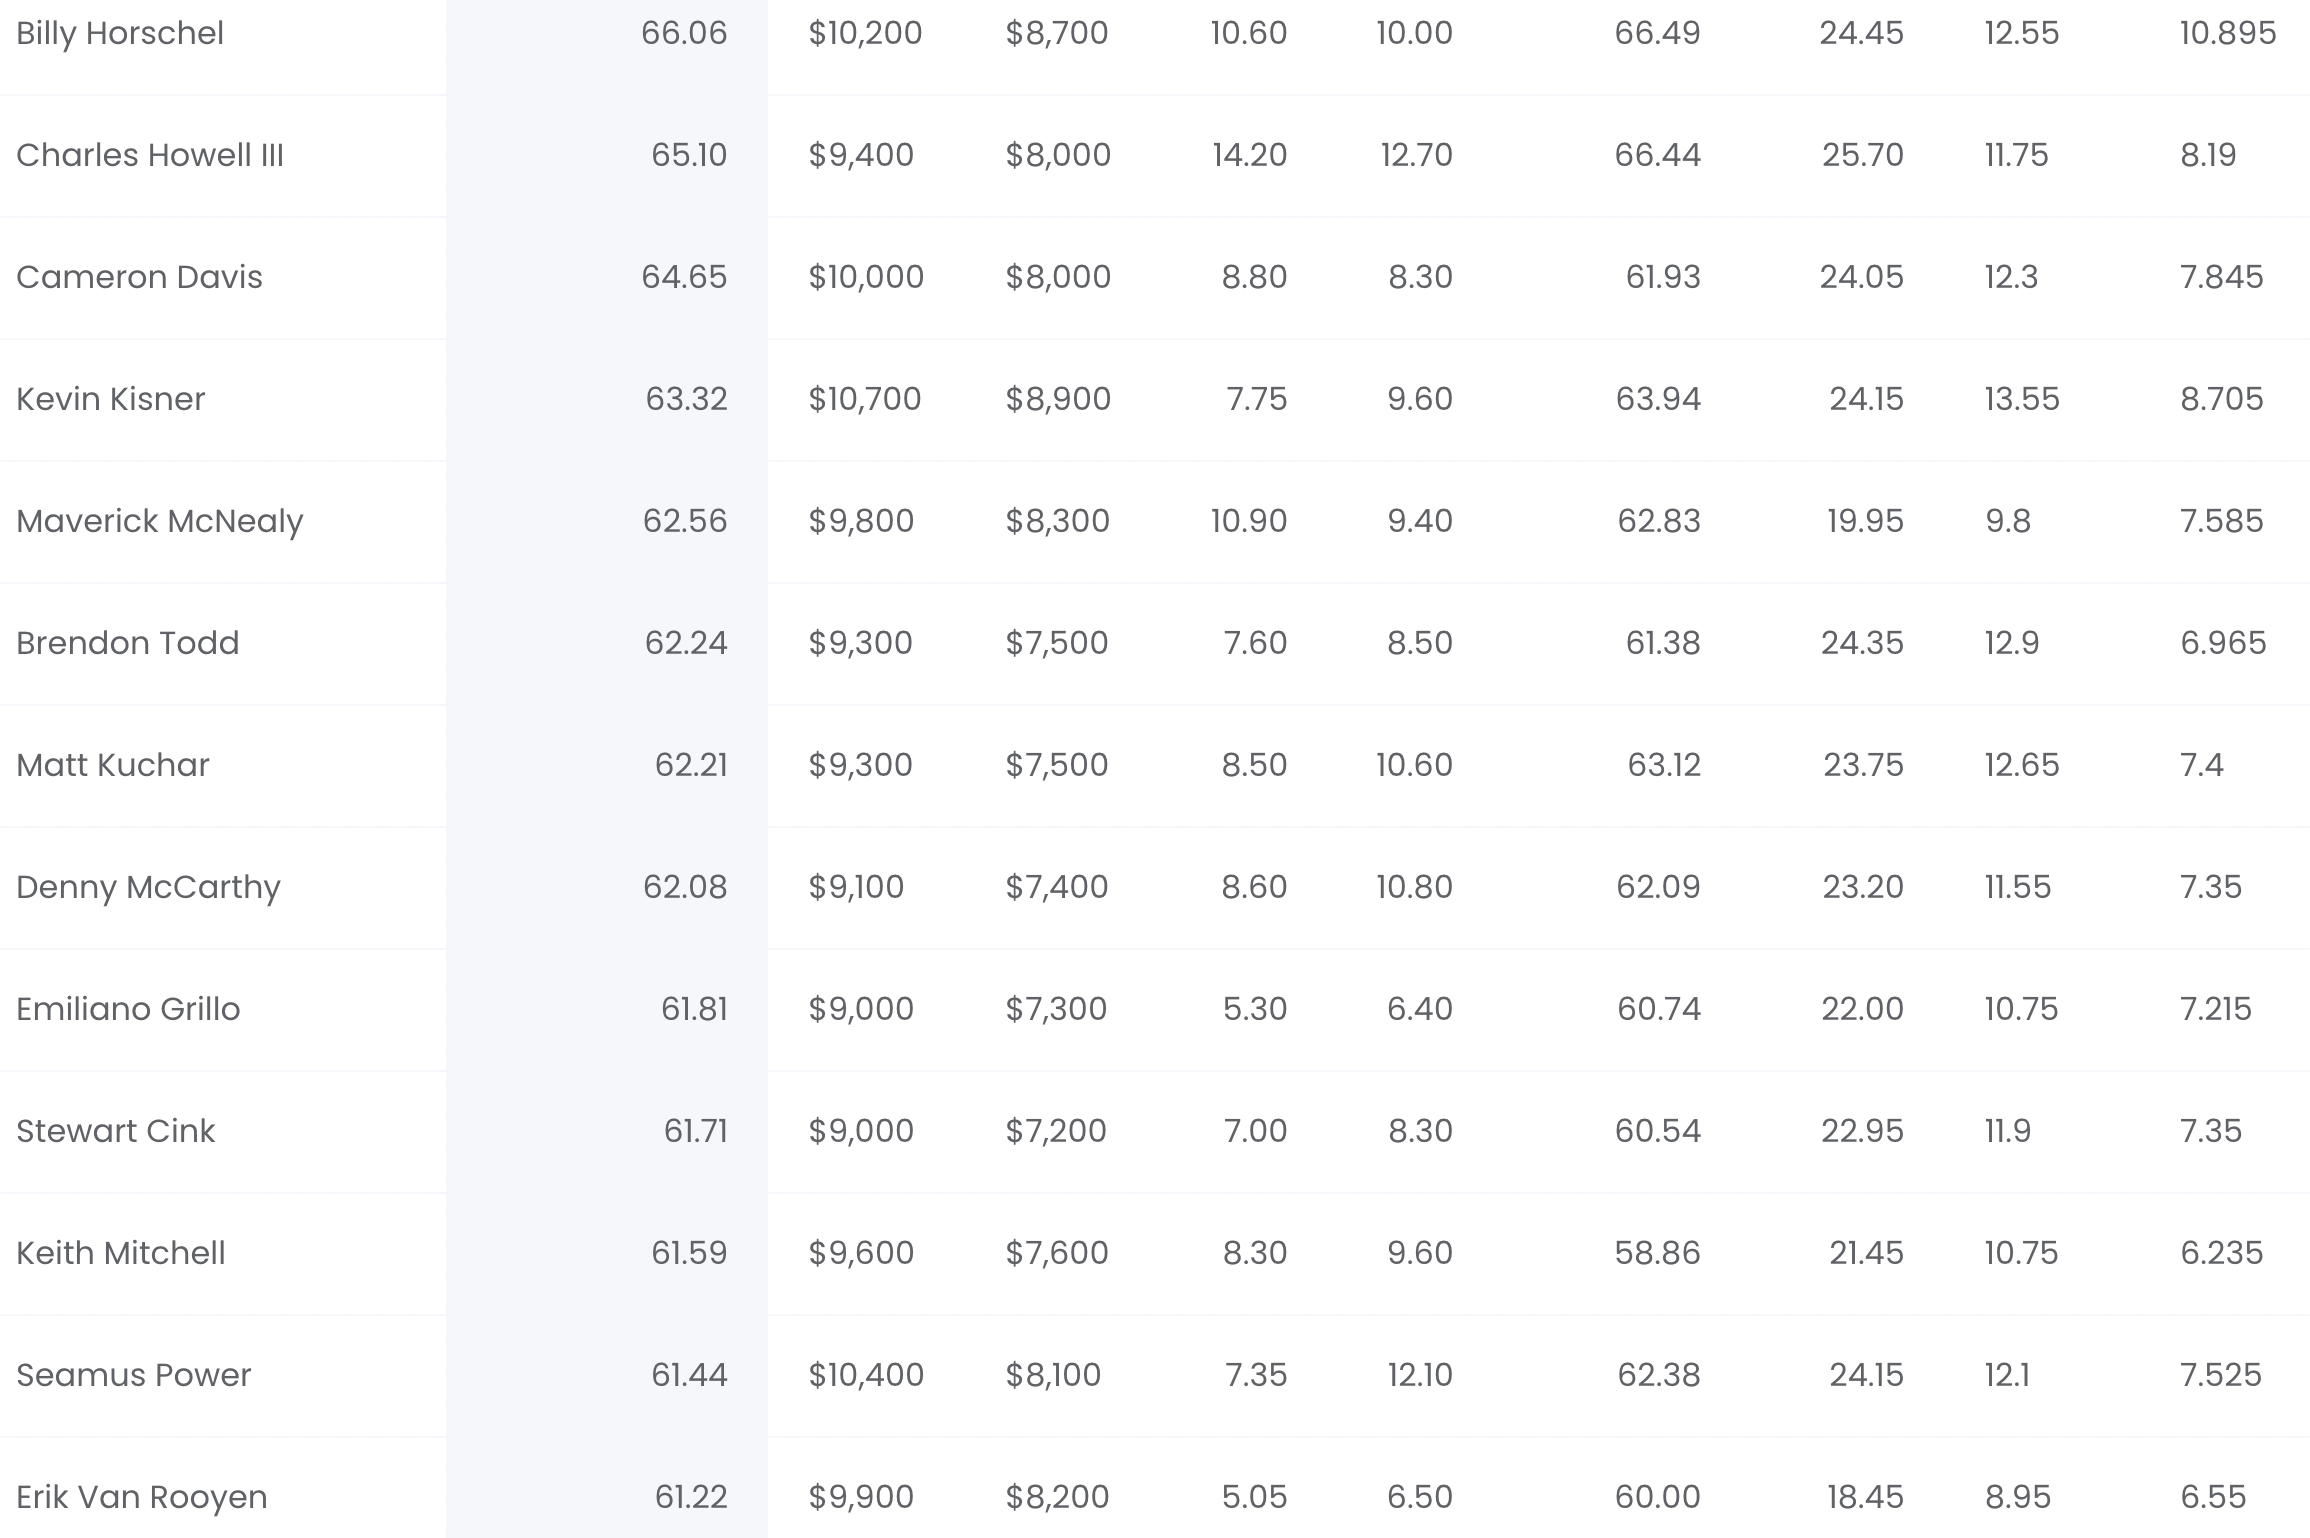Click Charles Howell III's 14.20 value
2310x1538 pixels.
pyautogui.click(x=1249, y=155)
